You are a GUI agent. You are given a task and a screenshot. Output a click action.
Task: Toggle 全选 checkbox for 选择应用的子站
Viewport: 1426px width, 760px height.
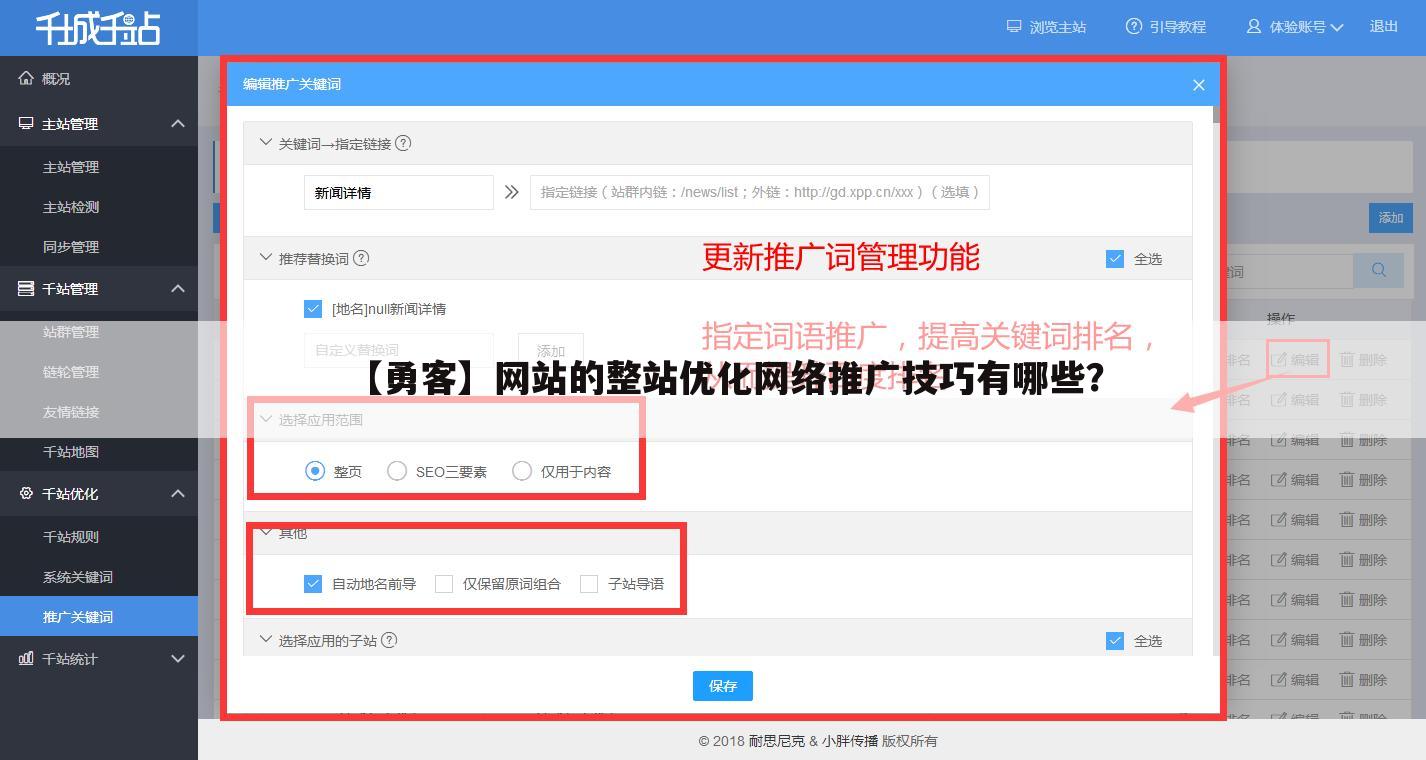[1115, 641]
